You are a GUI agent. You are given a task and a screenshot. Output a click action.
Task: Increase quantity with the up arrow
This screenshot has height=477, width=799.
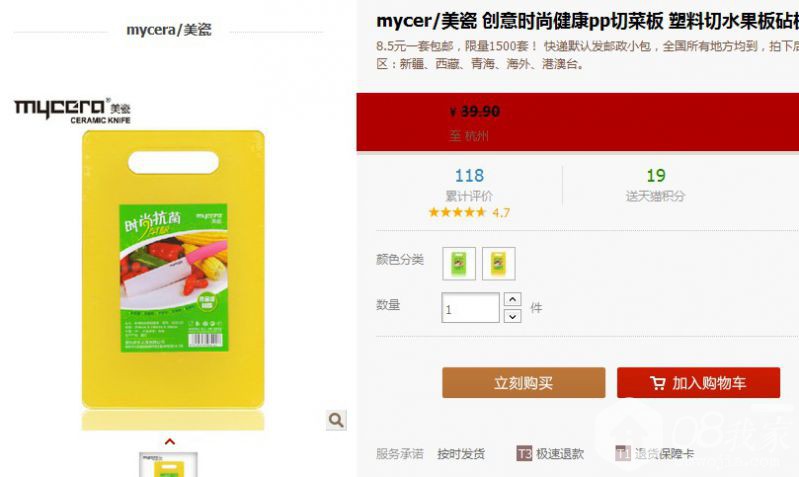[x=513, y=299]
